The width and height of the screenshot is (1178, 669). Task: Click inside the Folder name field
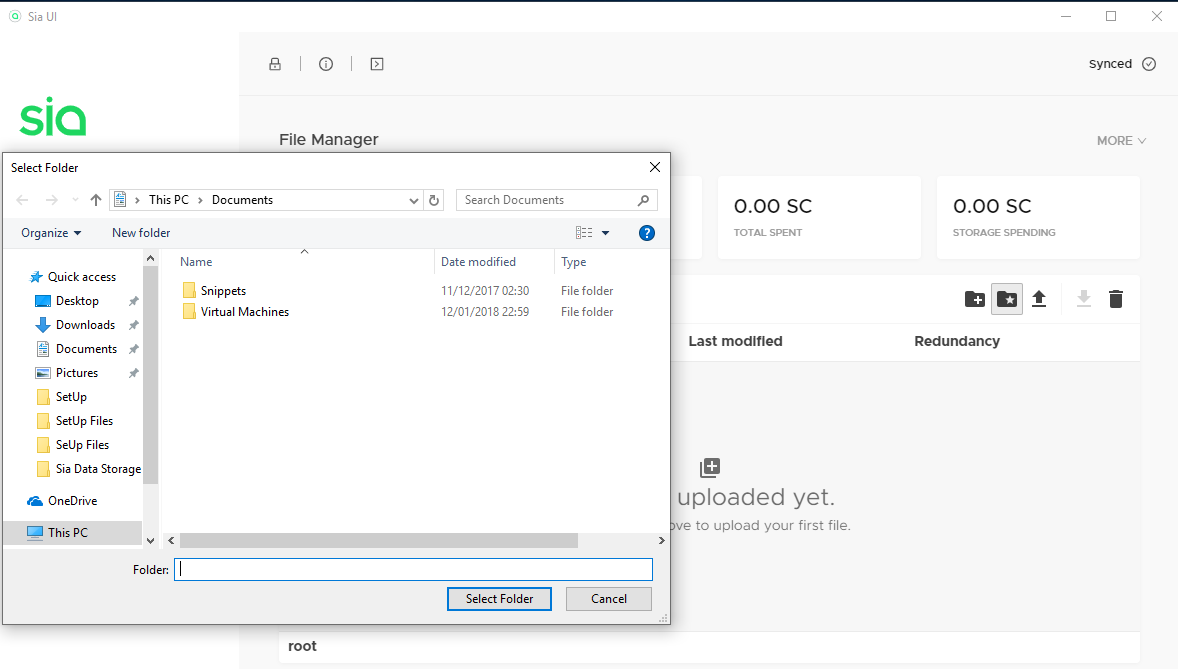click(413, 569)
